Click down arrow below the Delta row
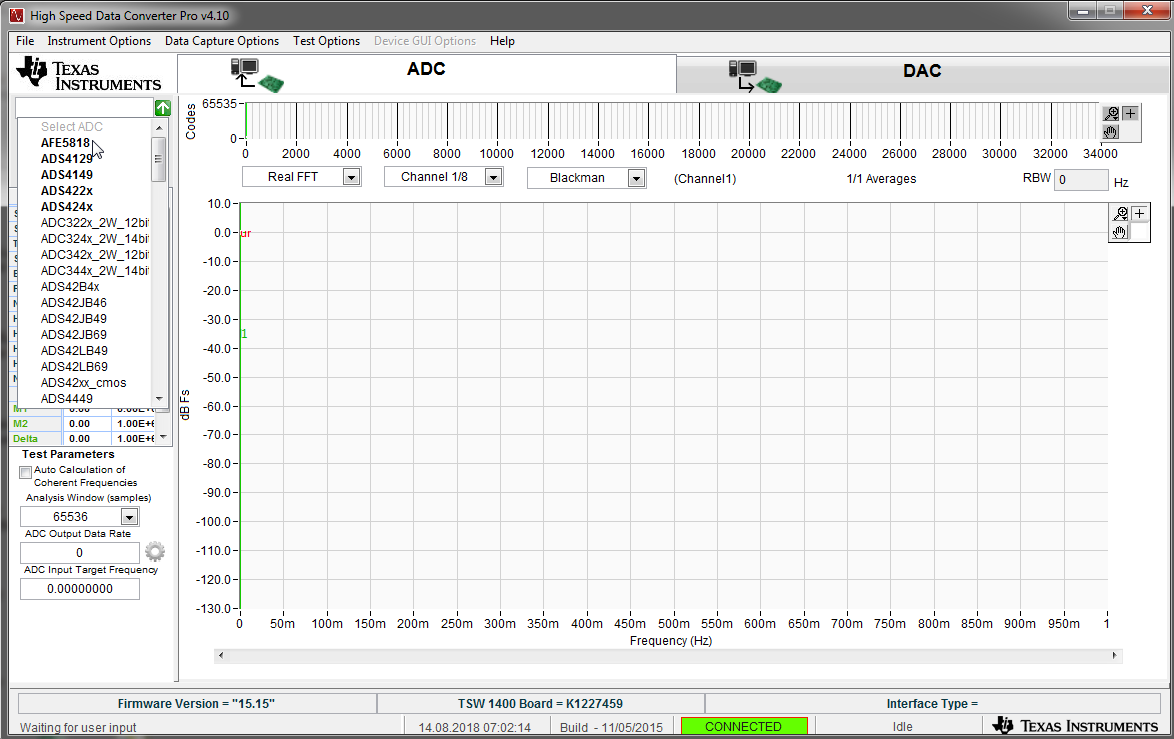The width and height of the screenshot is (1174, 739). (164, 437)
